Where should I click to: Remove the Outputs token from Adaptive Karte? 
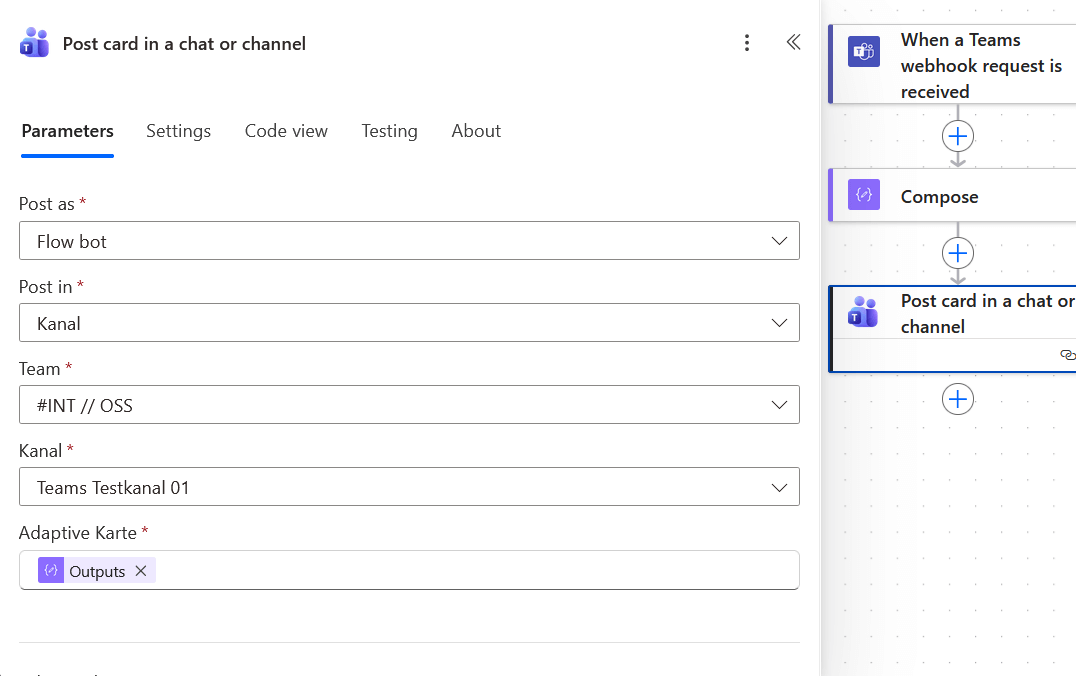click(141, 571)
